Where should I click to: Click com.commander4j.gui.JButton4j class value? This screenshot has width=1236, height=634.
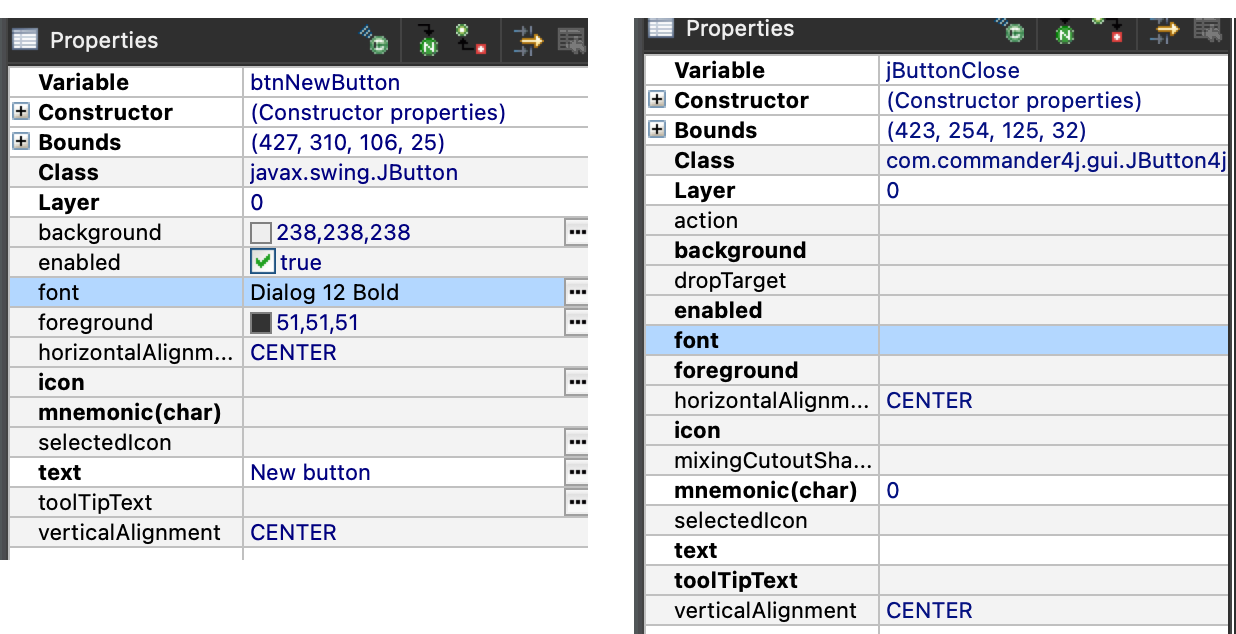(1056, 160)
